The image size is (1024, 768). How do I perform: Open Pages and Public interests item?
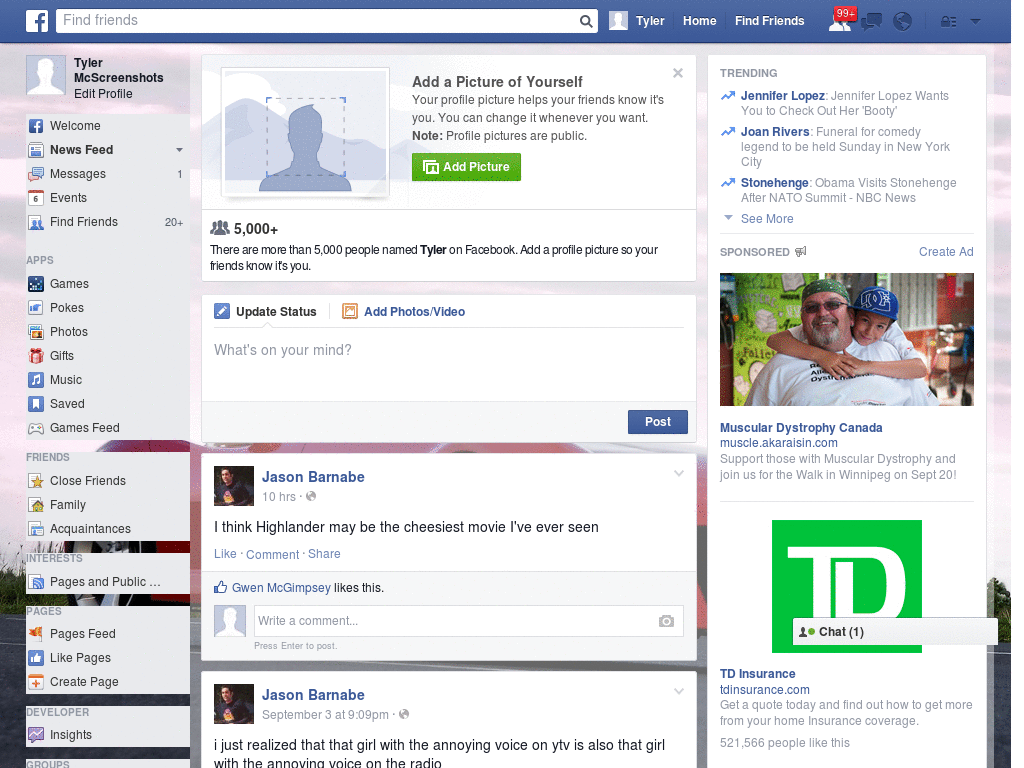108,582
